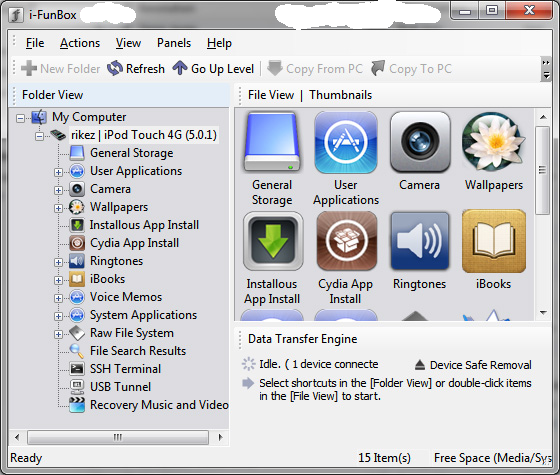Click Recovery Music and Video clapperboard icon
Viewport: 560px width, 475px height.
[x=77, y=405]
